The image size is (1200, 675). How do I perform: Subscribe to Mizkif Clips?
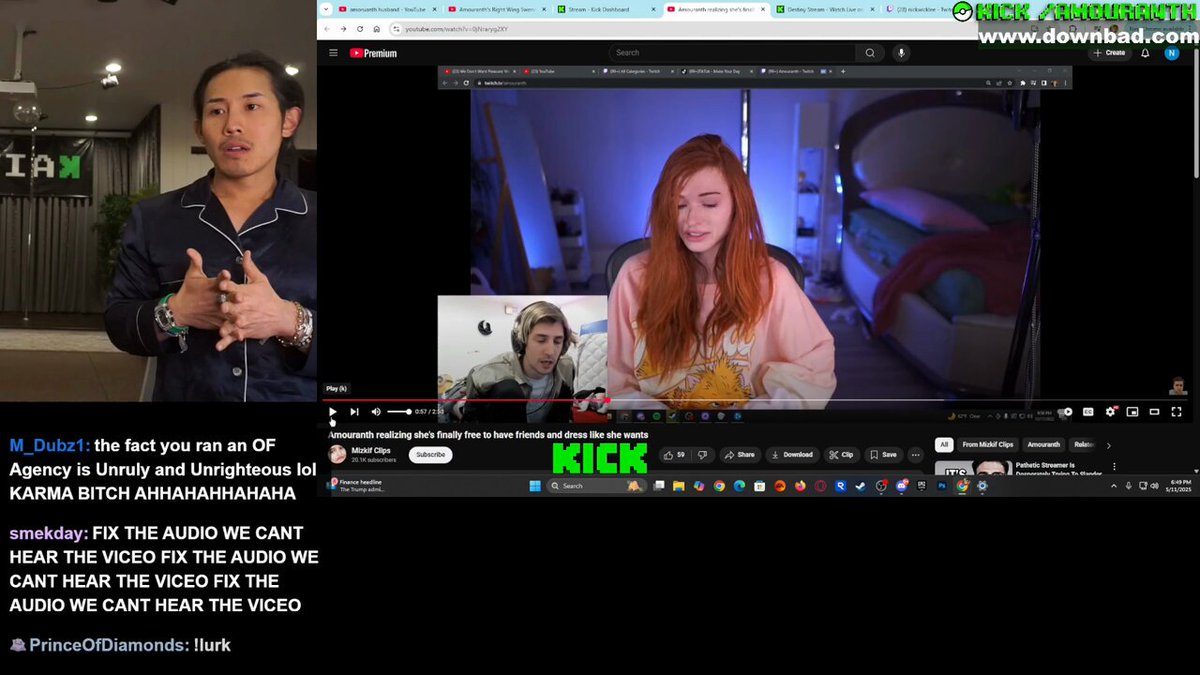click(x=430, y=454)
